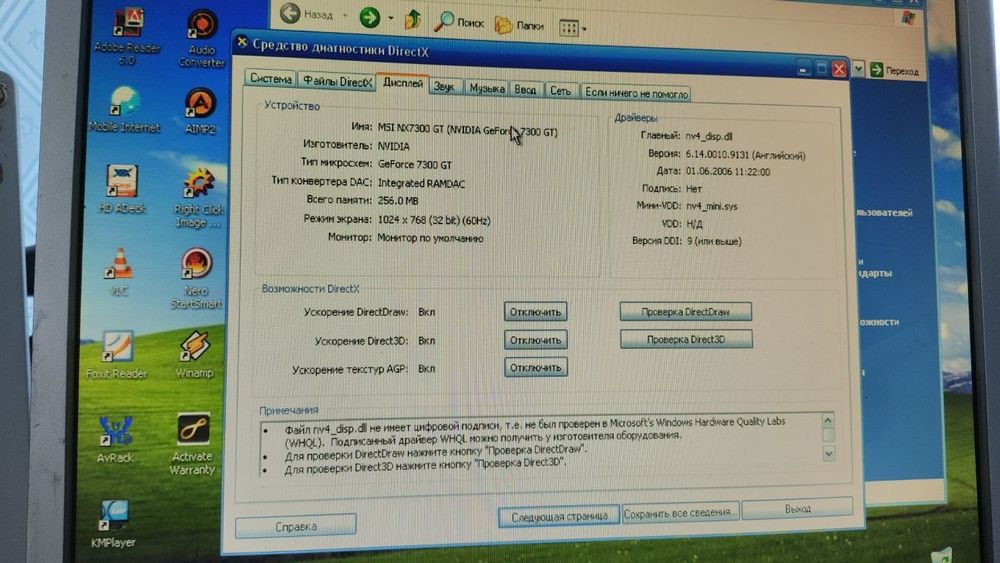Image resolution: width=1000 pixels, height=563 pixels.
Task: Disable AGP texture acceleration with Отключить
Action: click(x=535, y=367)
